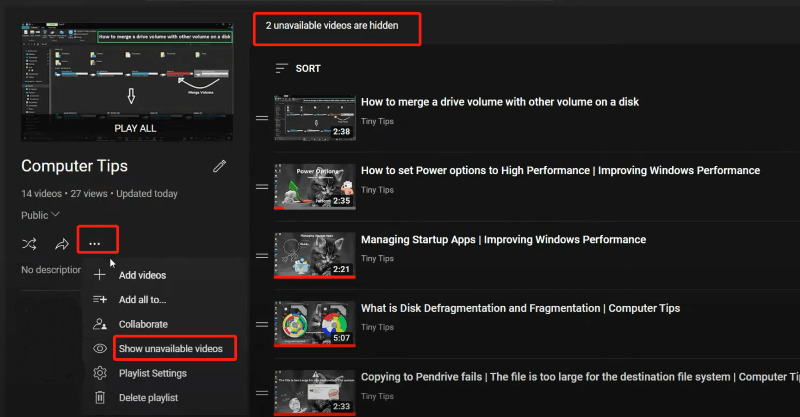Click drag handle beside Power options video
Image resolution: width=800 pixels, height=417 pixels.
point(262,187)
